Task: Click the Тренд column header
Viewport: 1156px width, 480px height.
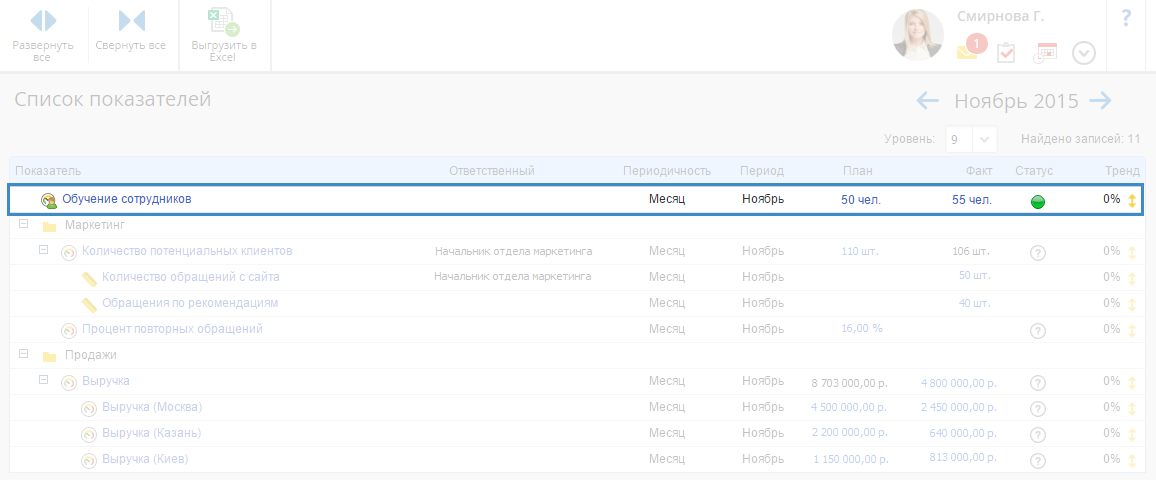Action: coord(1122,171)
